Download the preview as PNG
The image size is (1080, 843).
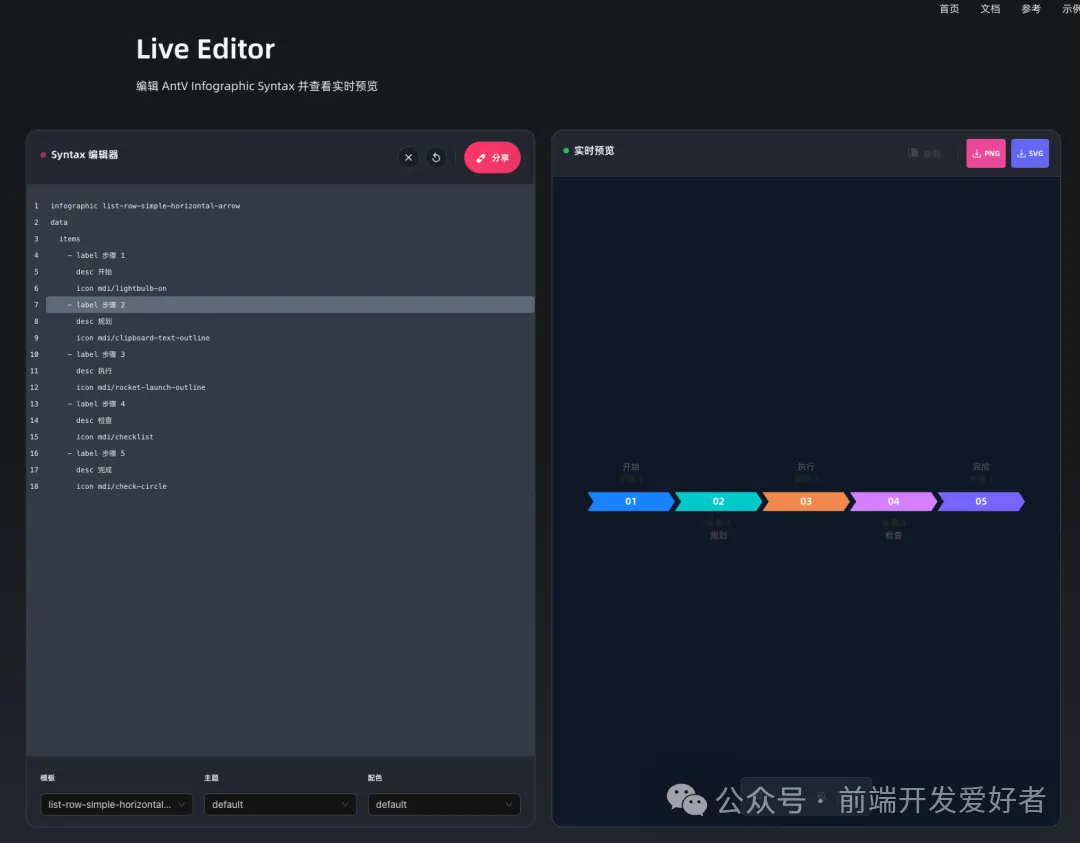(x=985, y=153)
